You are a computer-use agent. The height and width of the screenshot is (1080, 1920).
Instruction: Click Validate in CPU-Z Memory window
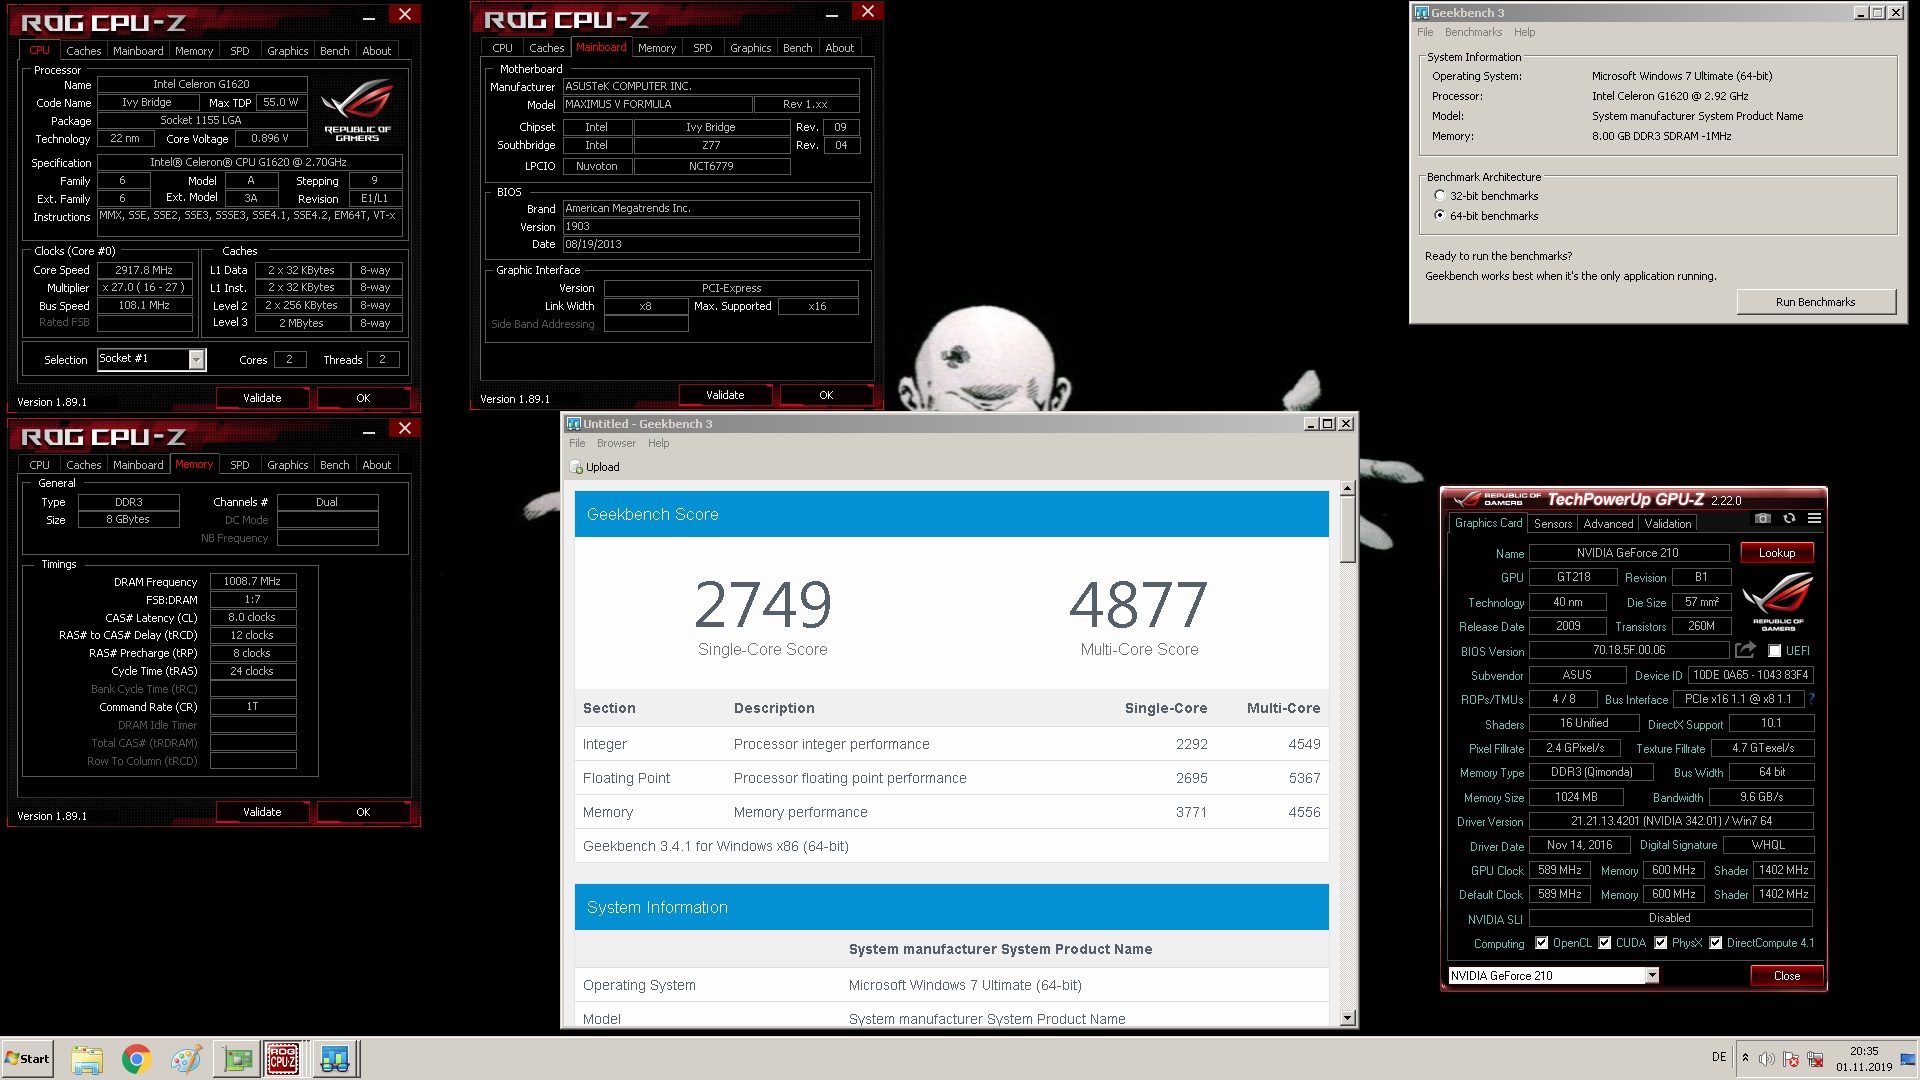point(262,812)
